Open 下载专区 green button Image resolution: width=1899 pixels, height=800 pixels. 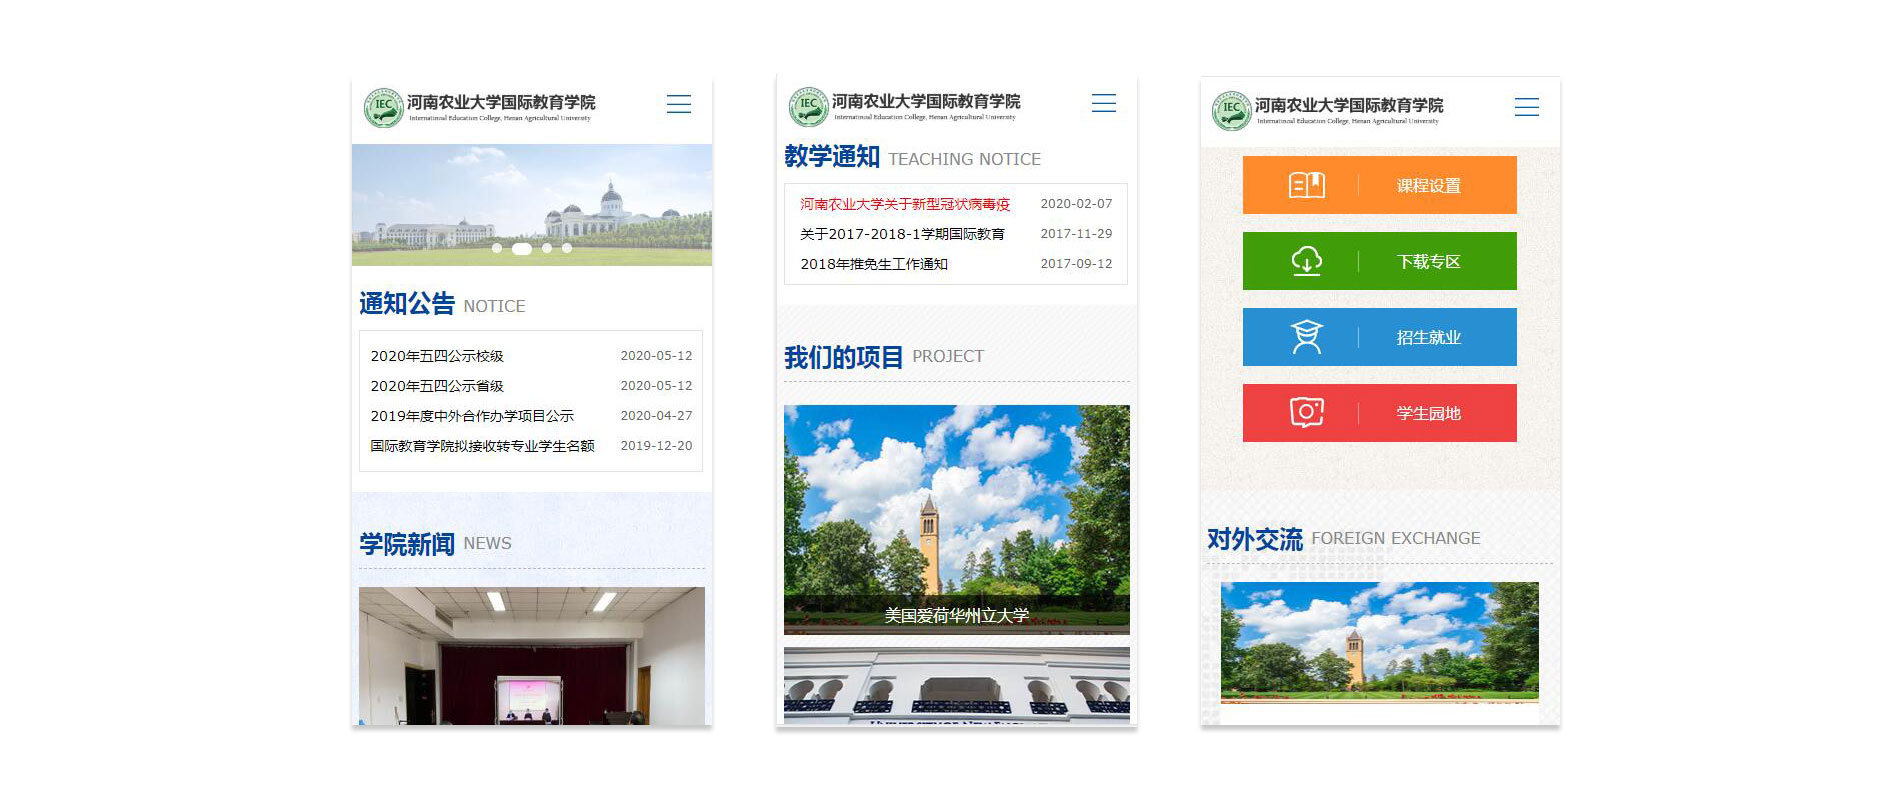pyautogui.click(x=1379, y=261)
